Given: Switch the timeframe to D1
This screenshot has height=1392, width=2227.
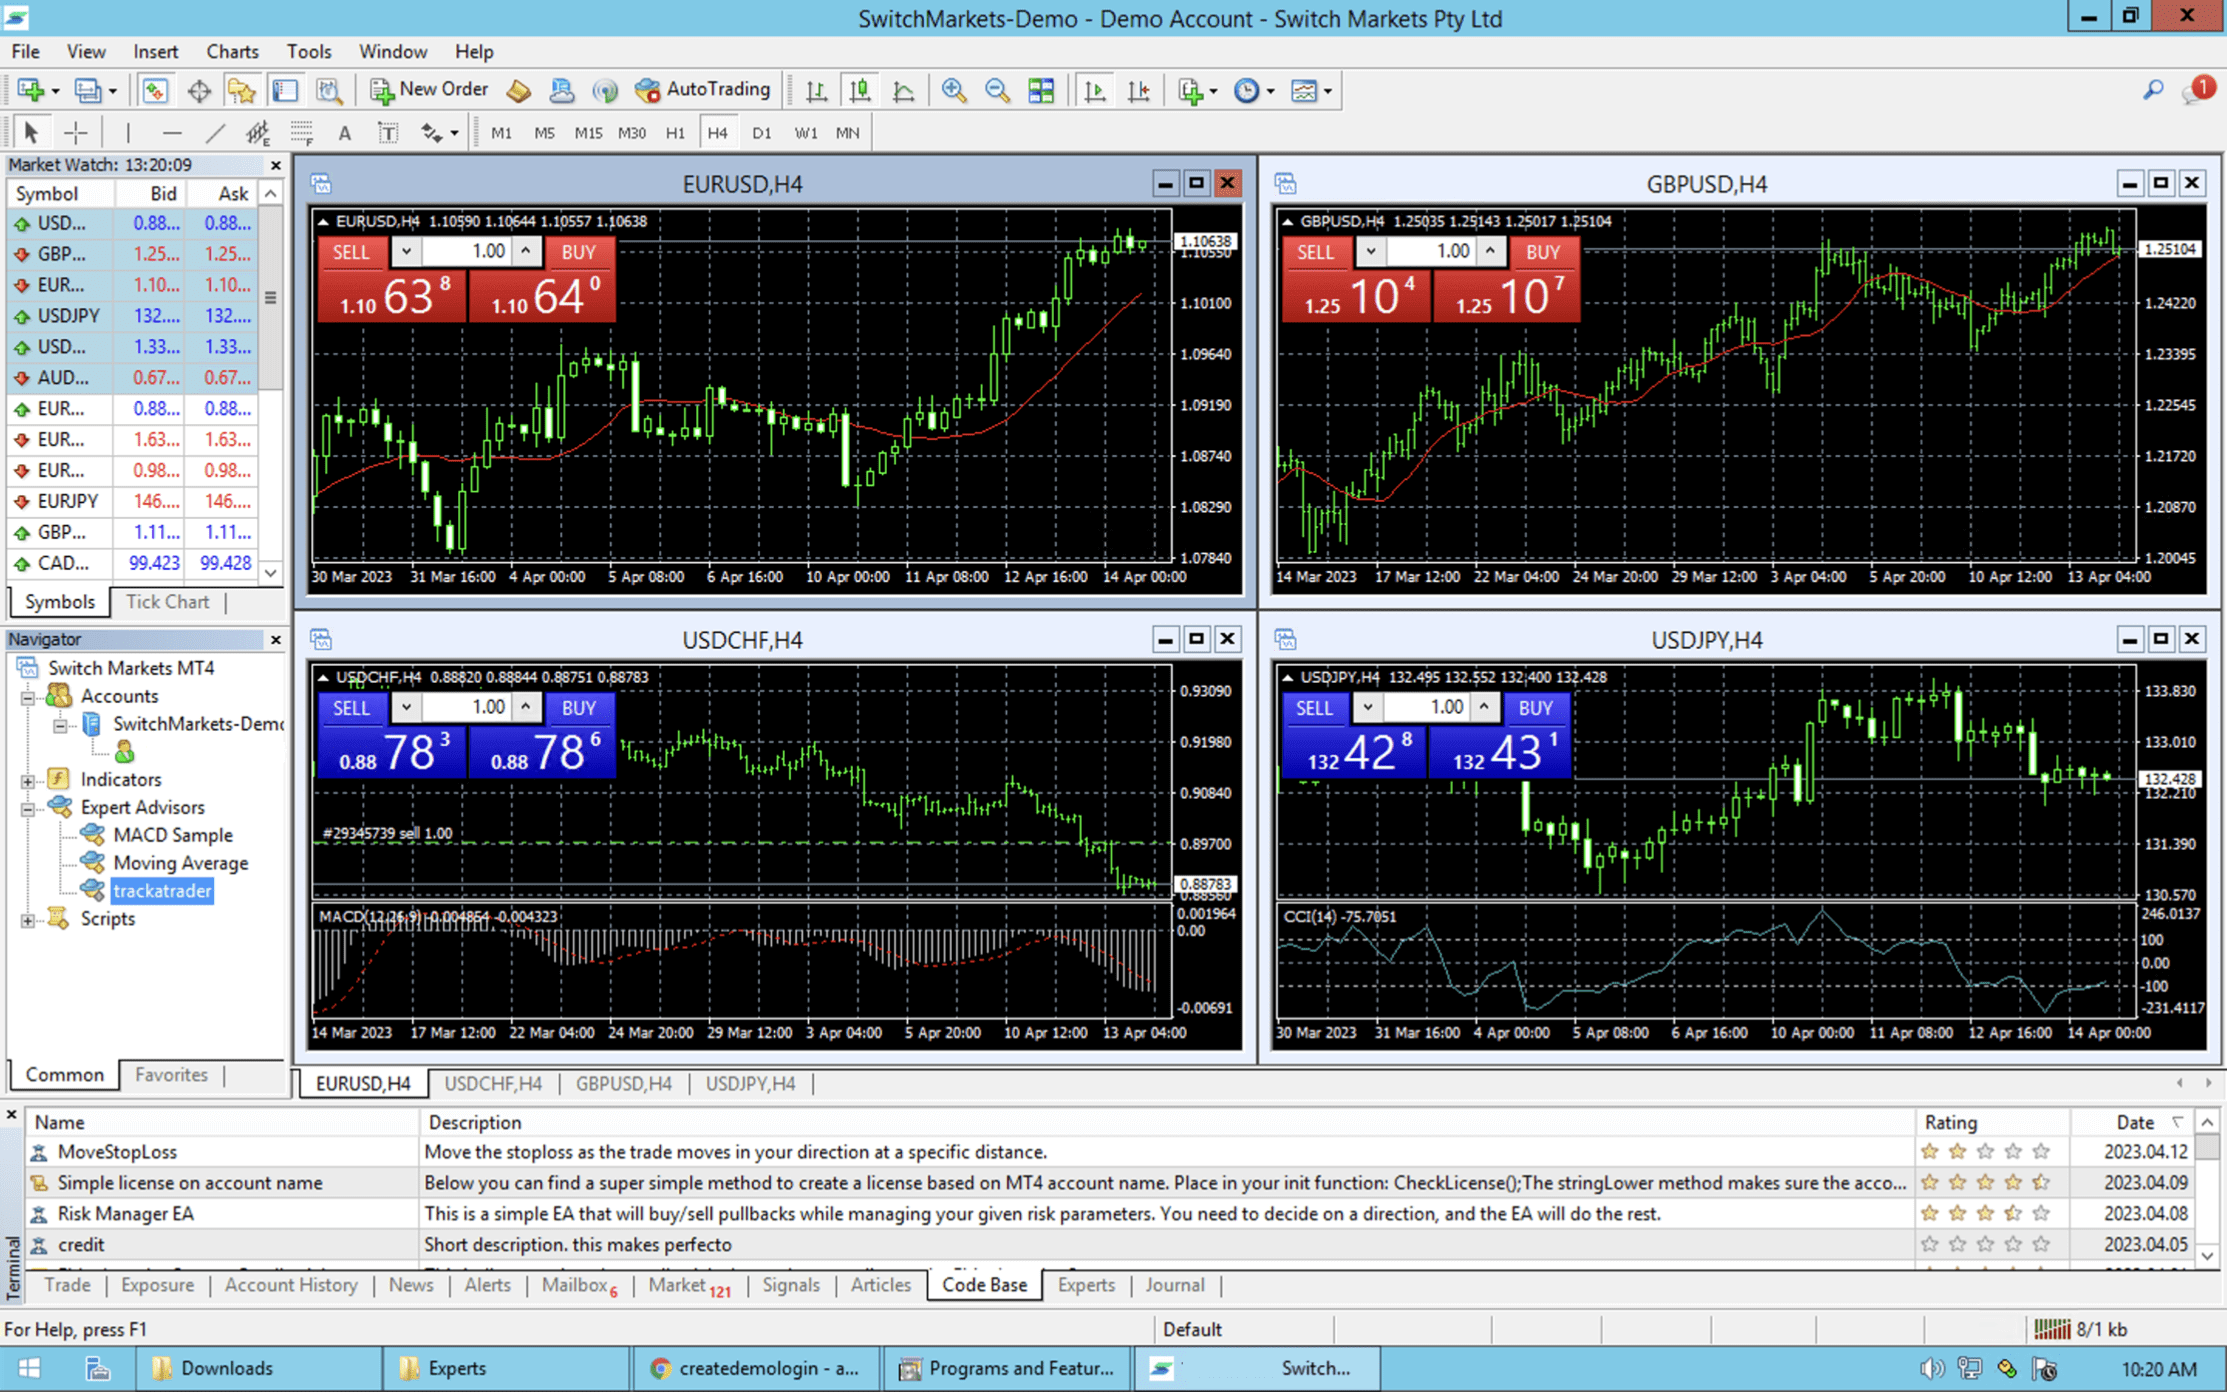Looking at the screenshot, I should click(762, 133).
